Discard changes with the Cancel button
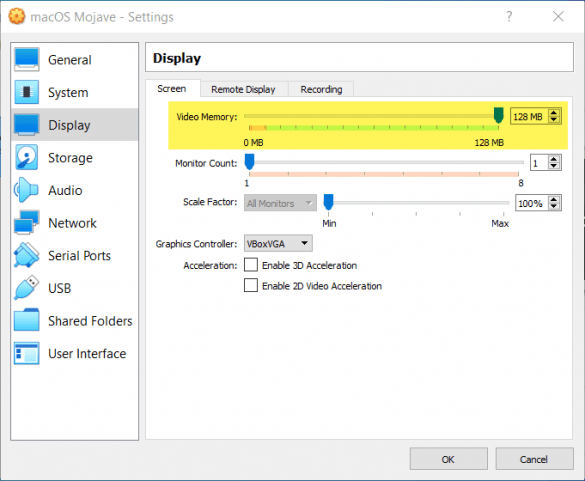Screen dimensions: 585x481 click(x=534, y=459)
